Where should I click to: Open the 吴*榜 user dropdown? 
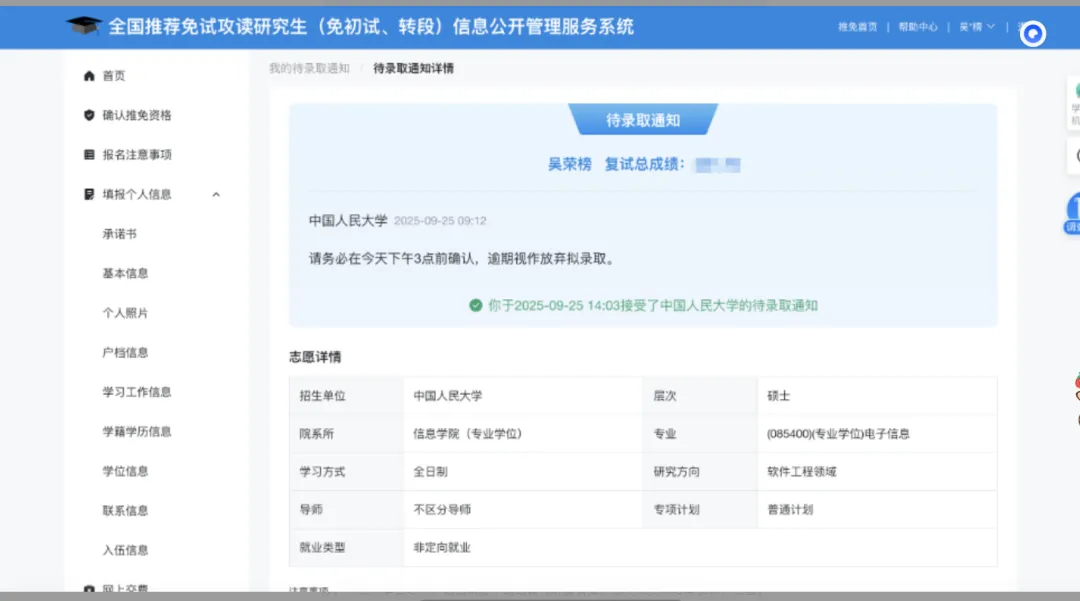tap(977, 27)
